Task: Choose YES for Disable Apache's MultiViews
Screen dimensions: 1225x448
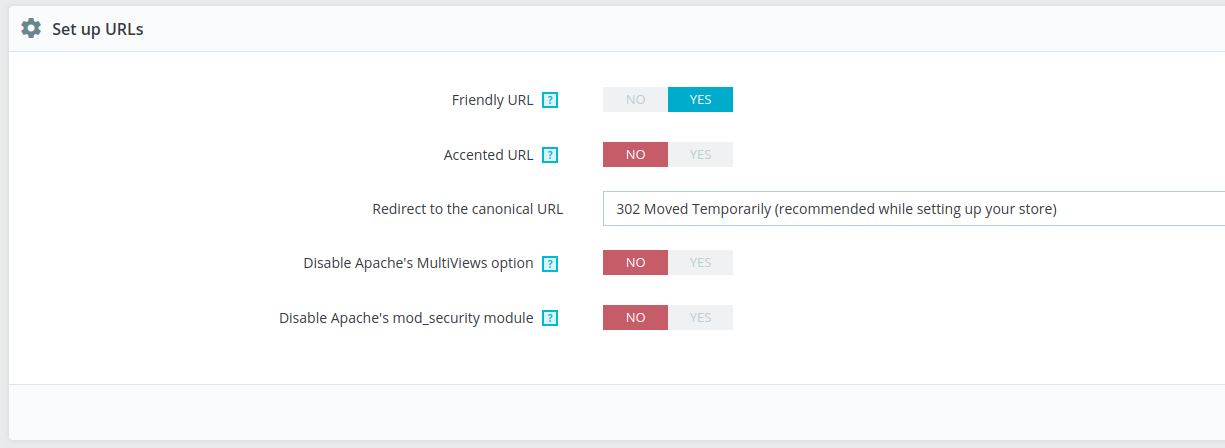Action: [700, 263]
